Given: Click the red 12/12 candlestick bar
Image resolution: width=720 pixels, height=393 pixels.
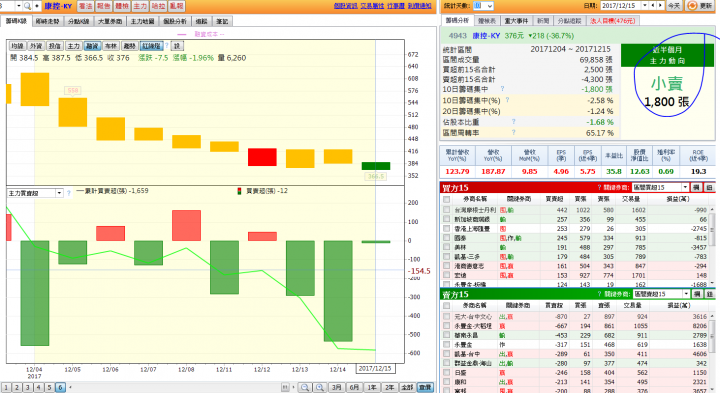Looking at the screenshot, I should (262, 157).
